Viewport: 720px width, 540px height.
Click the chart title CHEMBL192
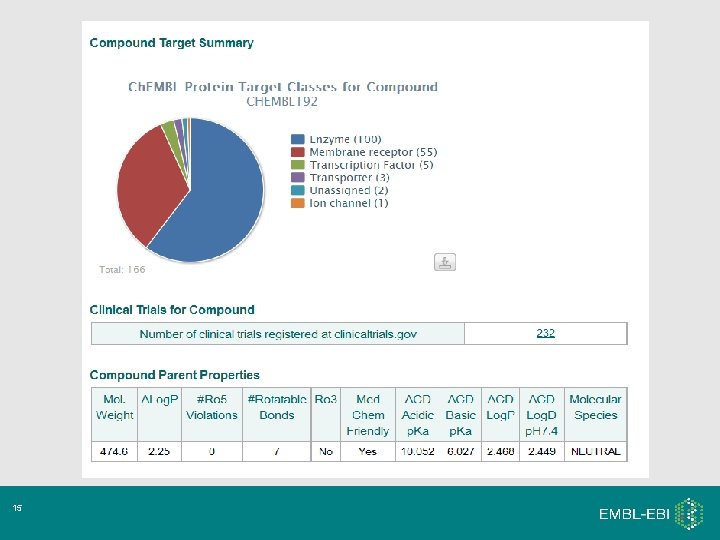282,101
